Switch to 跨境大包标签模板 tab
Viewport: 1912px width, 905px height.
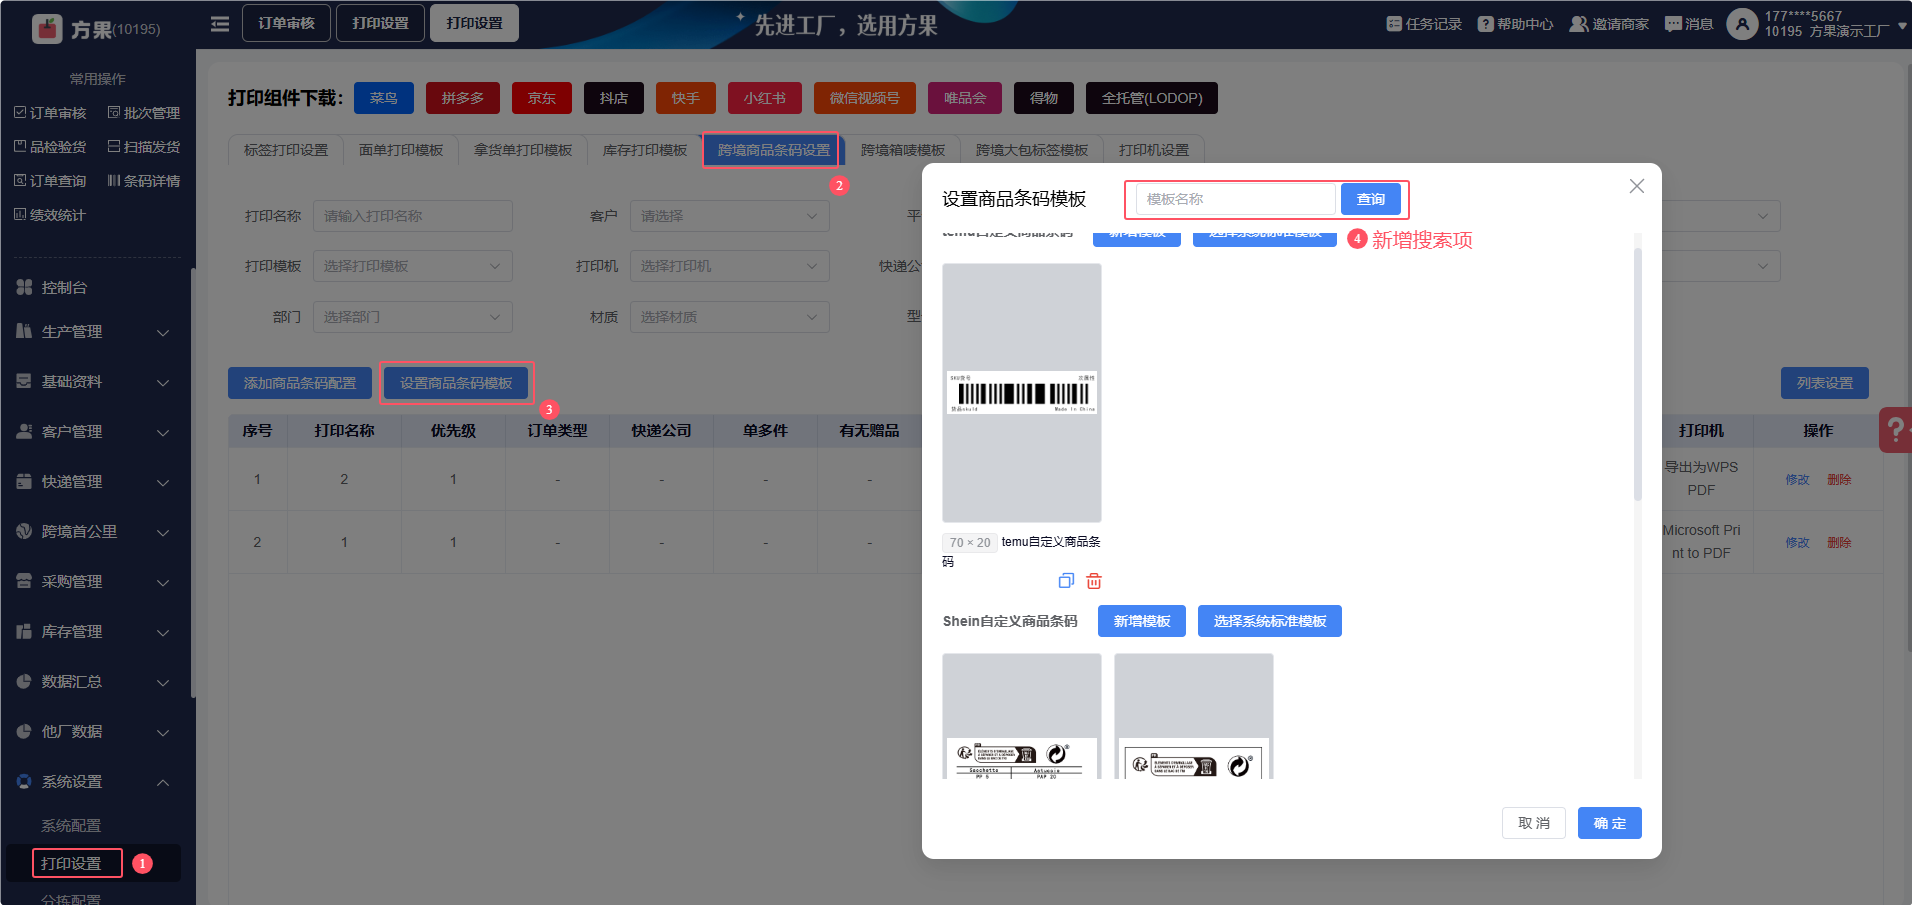tap(1032, 150)
